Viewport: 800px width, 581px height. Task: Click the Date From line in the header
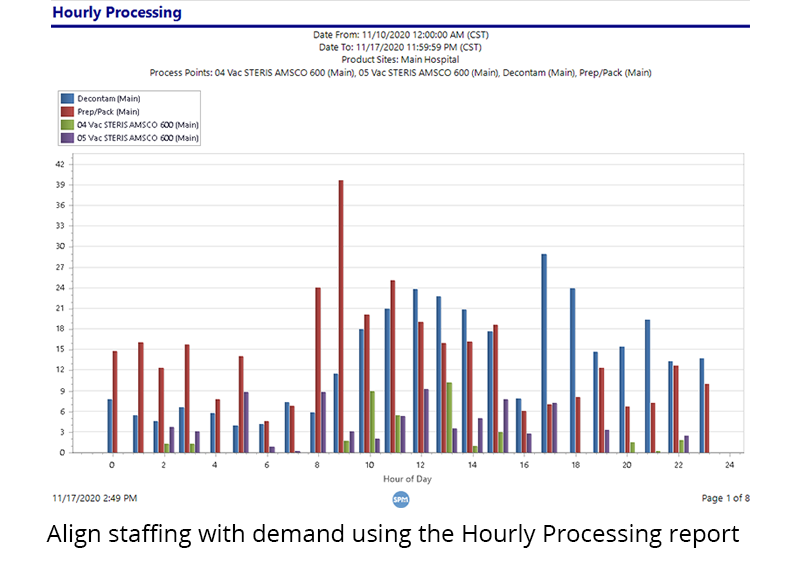pyautogui.click(x=401, y=35)
